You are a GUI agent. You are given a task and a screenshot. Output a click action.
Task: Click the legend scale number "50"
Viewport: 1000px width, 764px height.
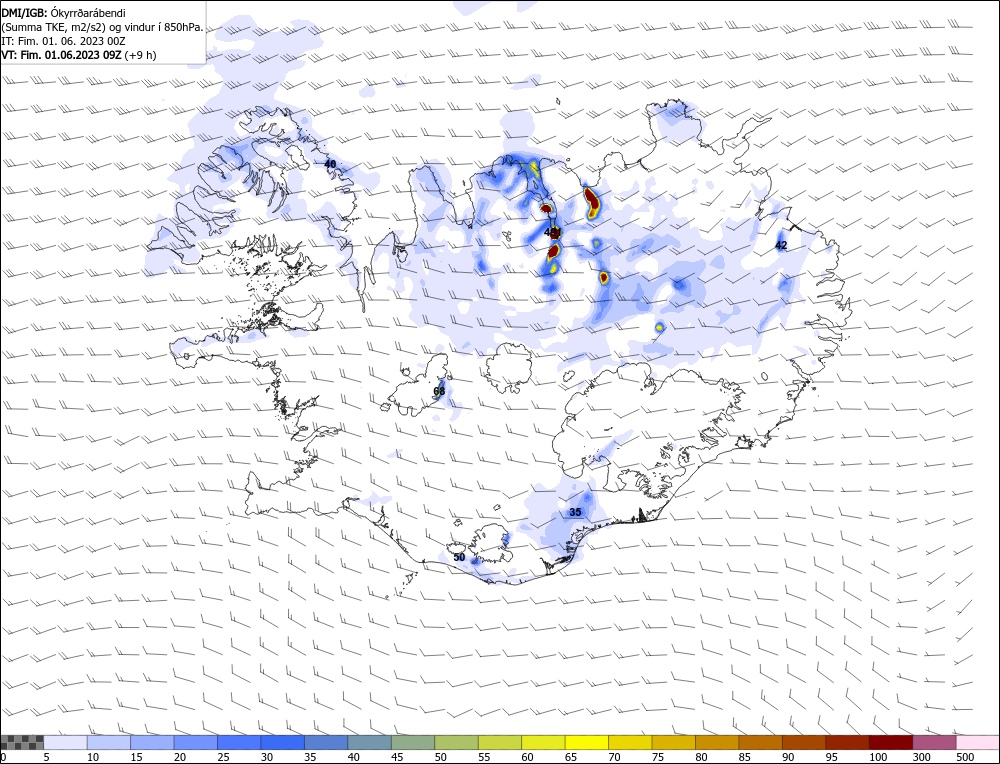pos(441,757)
